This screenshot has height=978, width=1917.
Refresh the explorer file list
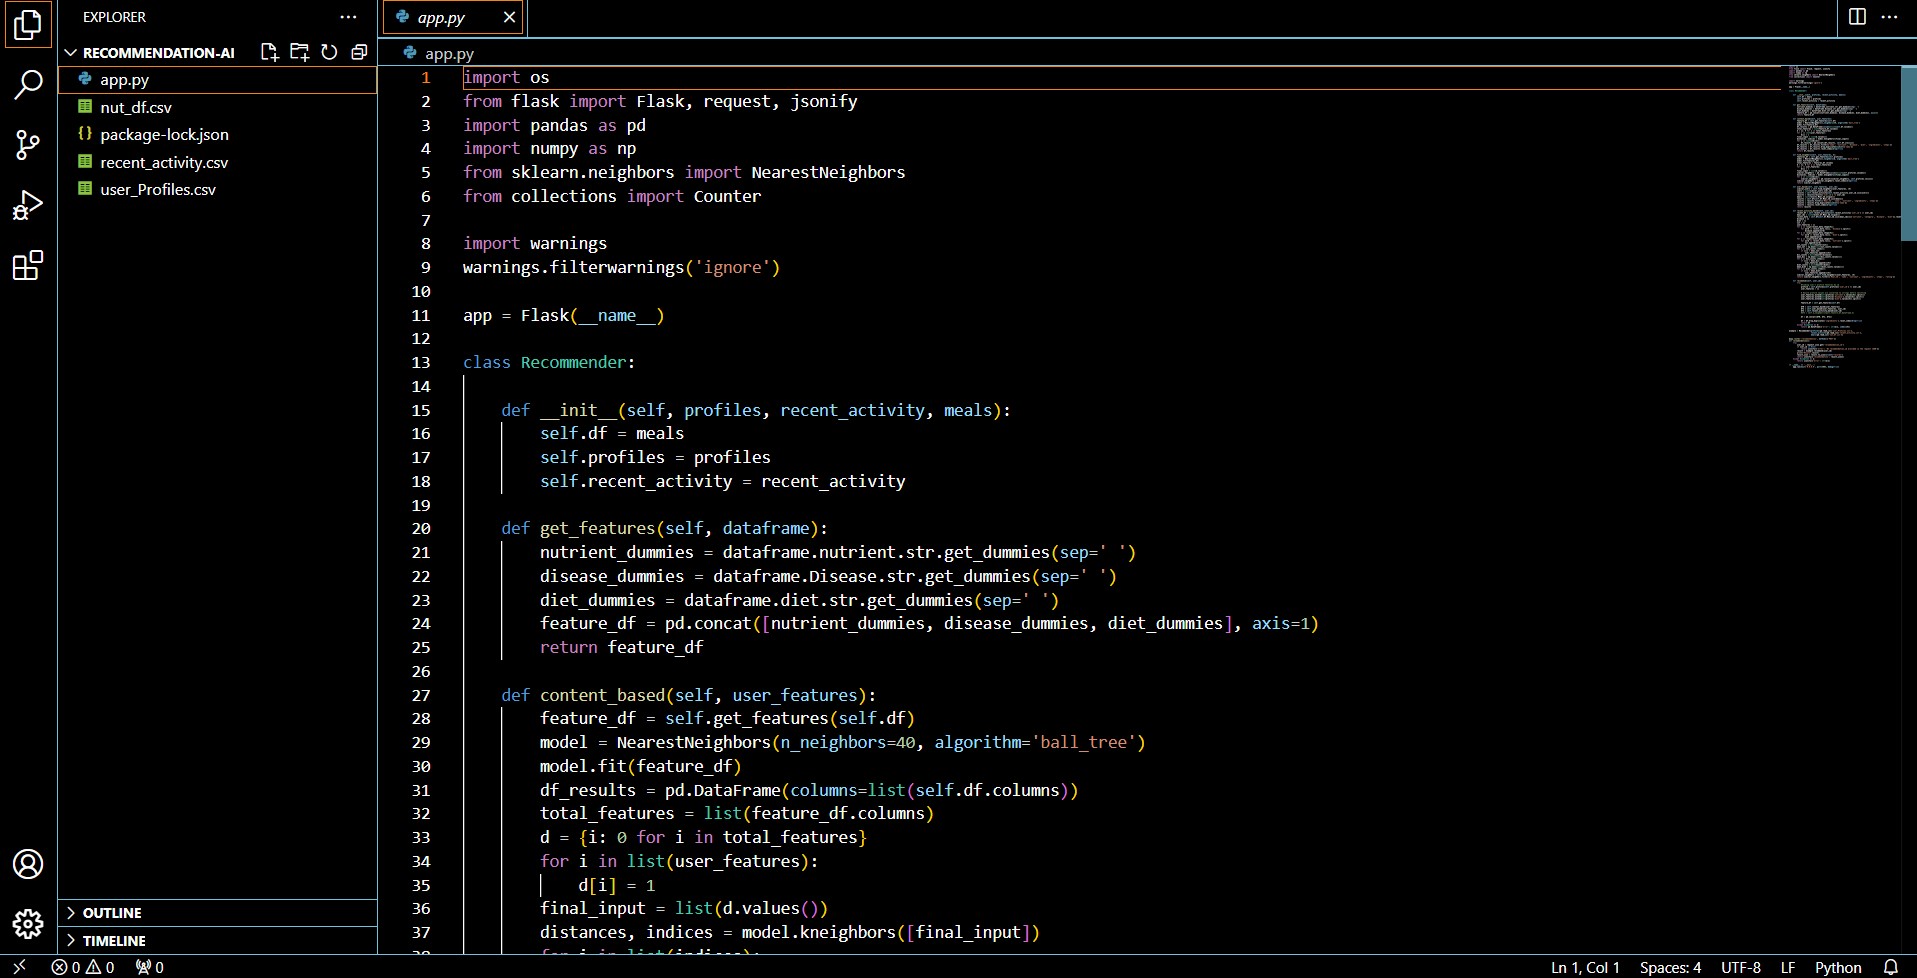click(329, 52)
